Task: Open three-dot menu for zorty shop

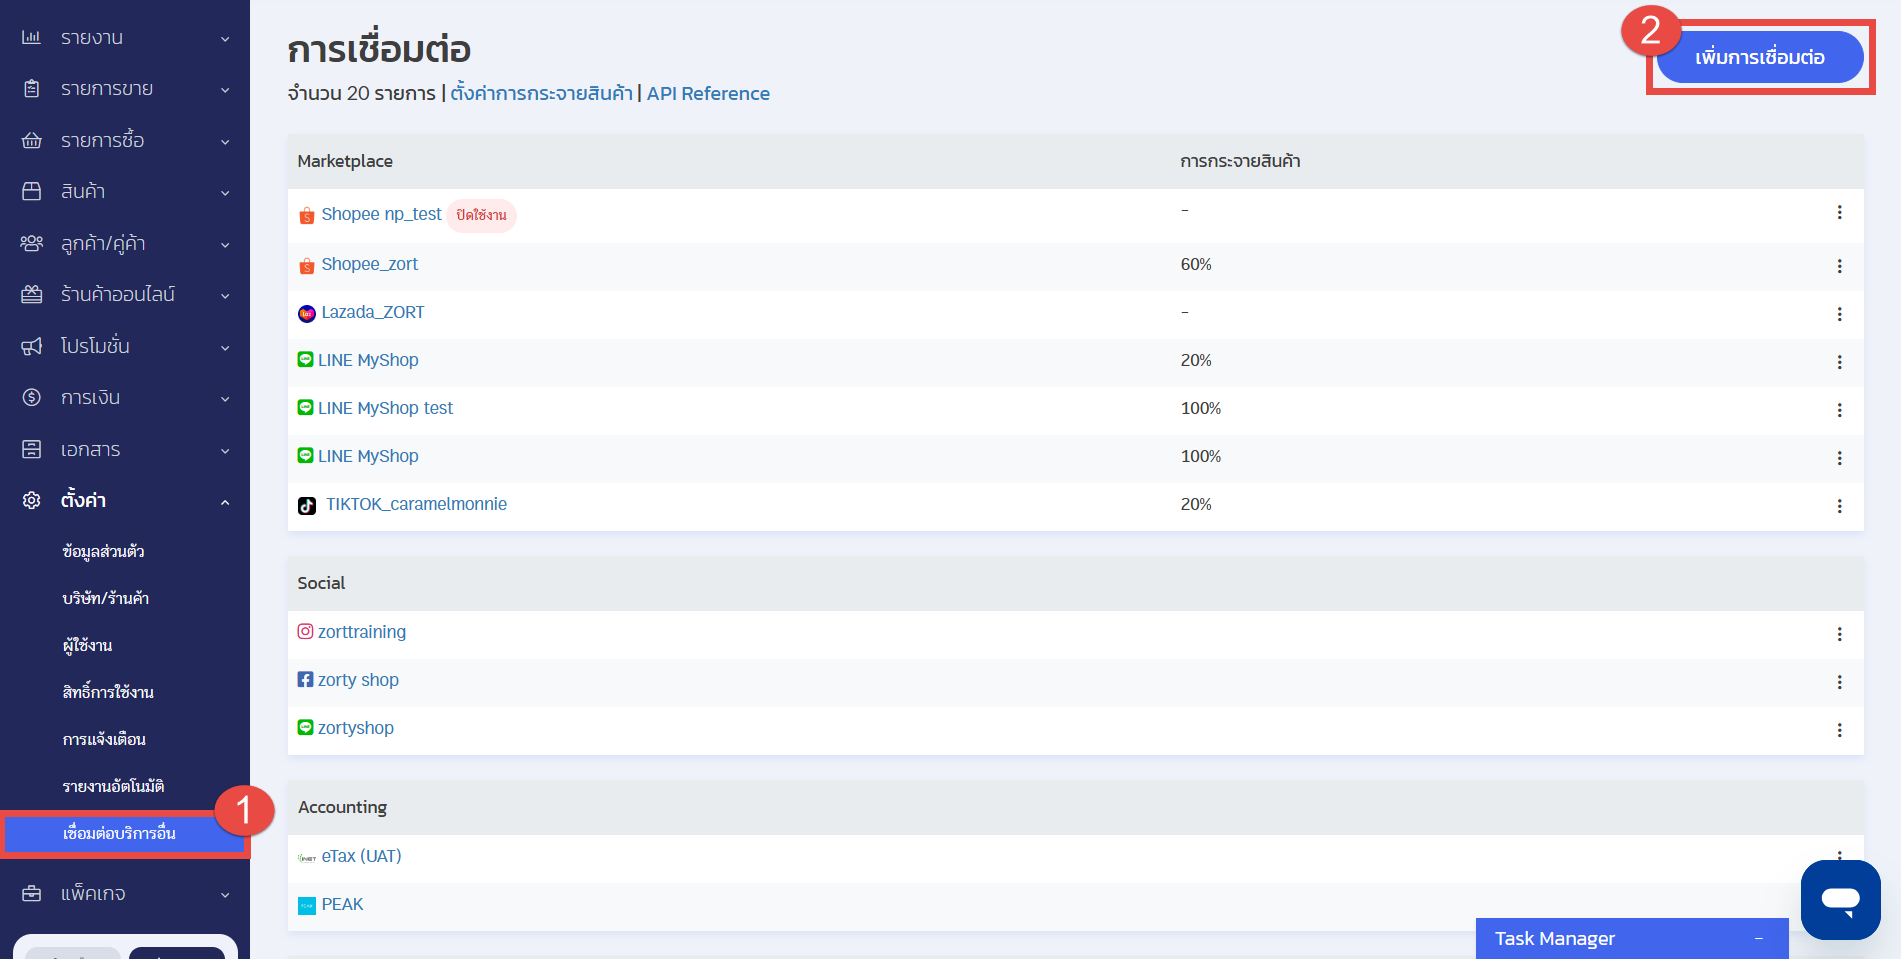Action: coord(1839,682)
